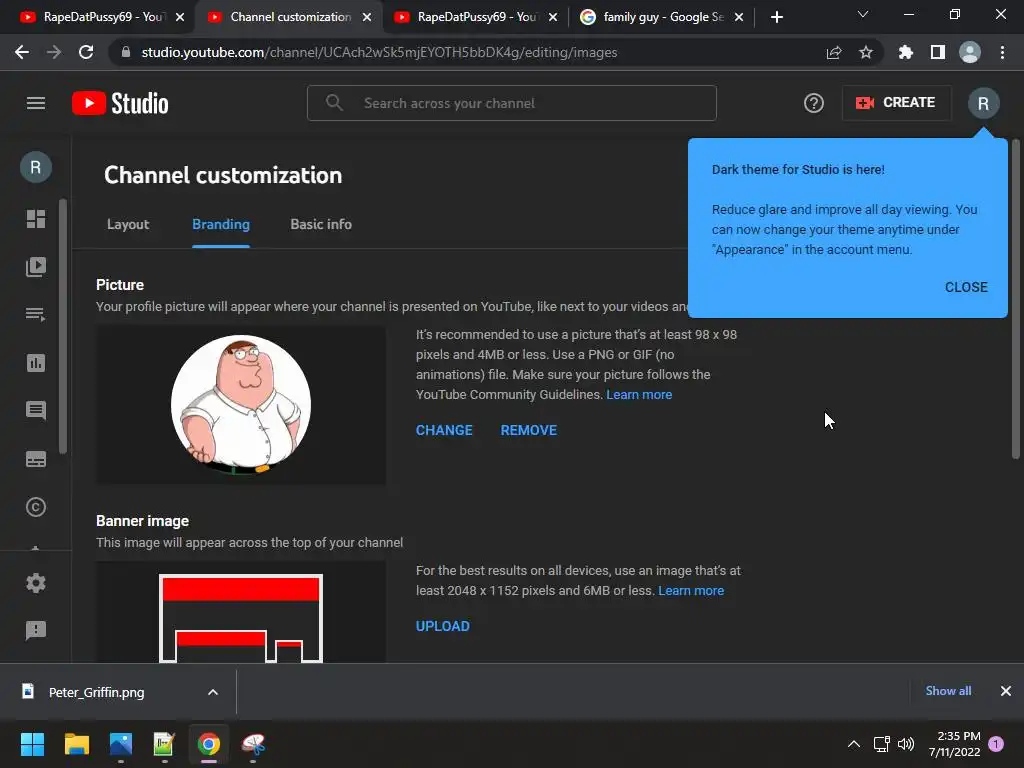Open the Studio hamburger menu
Screen dimensions: 1024x768
tap(36, 103)
